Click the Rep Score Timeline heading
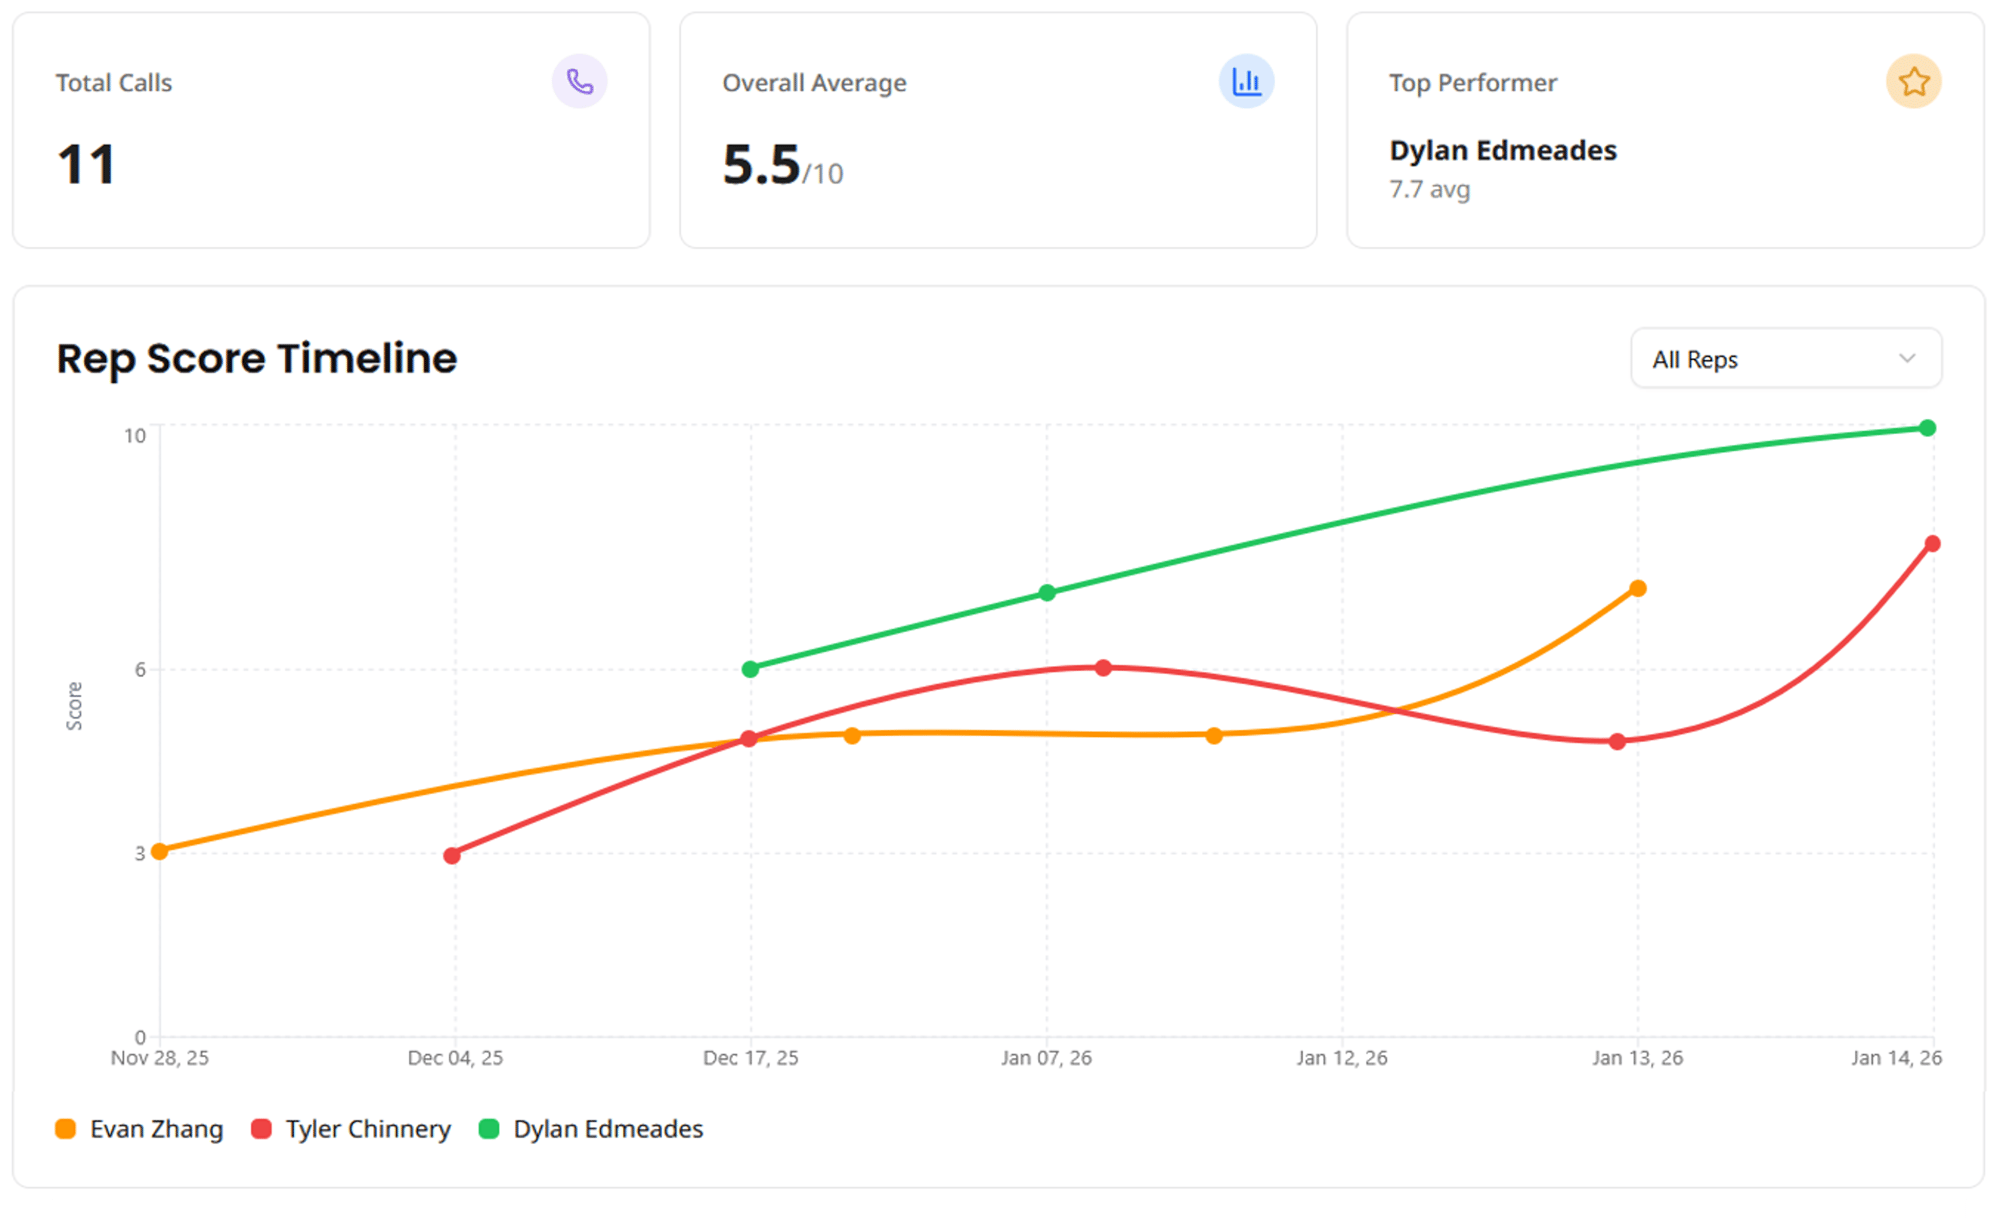The height and width of the screenshot is (1219, 2000). coord(256,358)
